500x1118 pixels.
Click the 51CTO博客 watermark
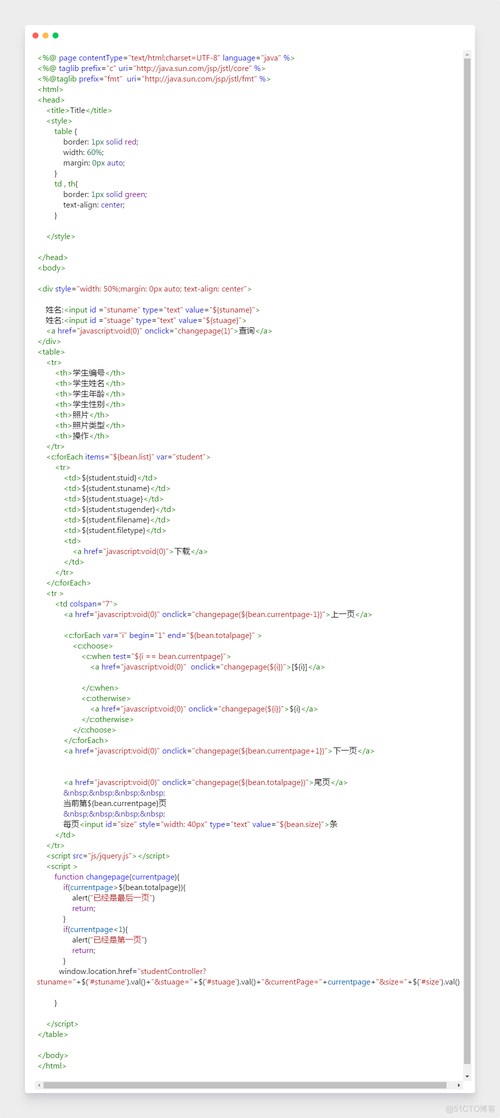[469, 1109]
